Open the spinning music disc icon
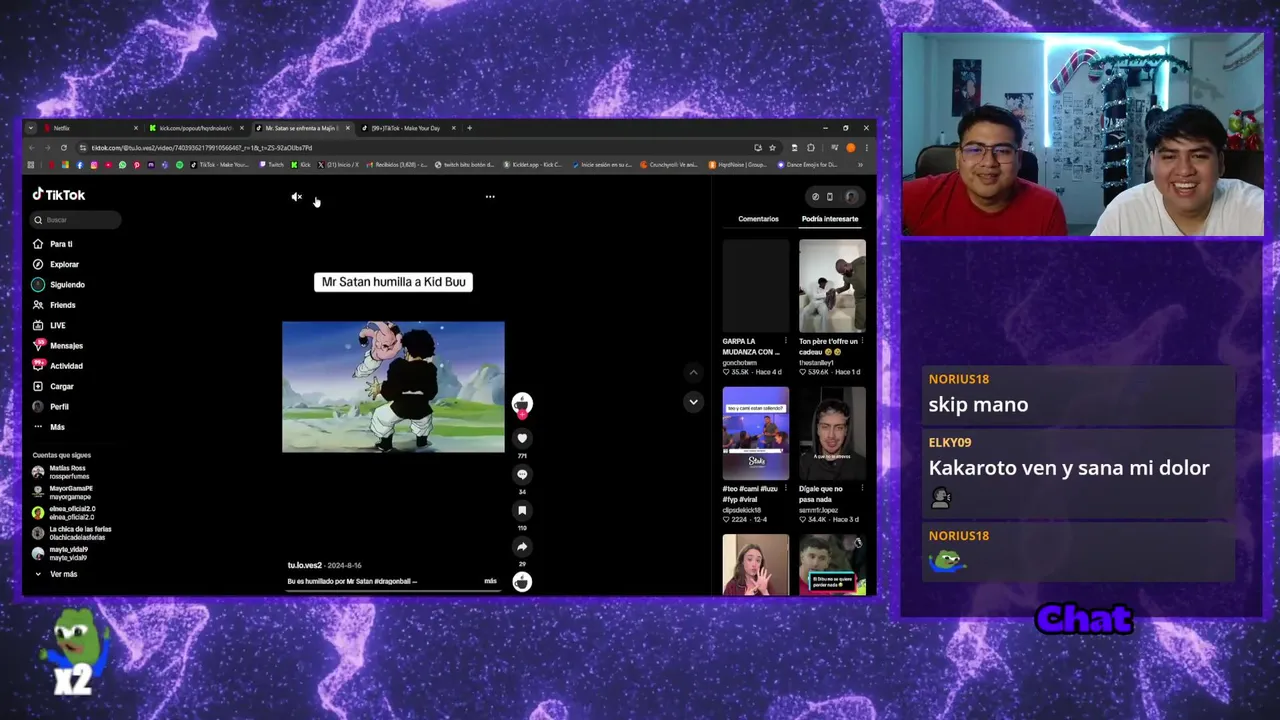Image resolution: width=1280 pixels, height=720 pixels. (522, 582)
